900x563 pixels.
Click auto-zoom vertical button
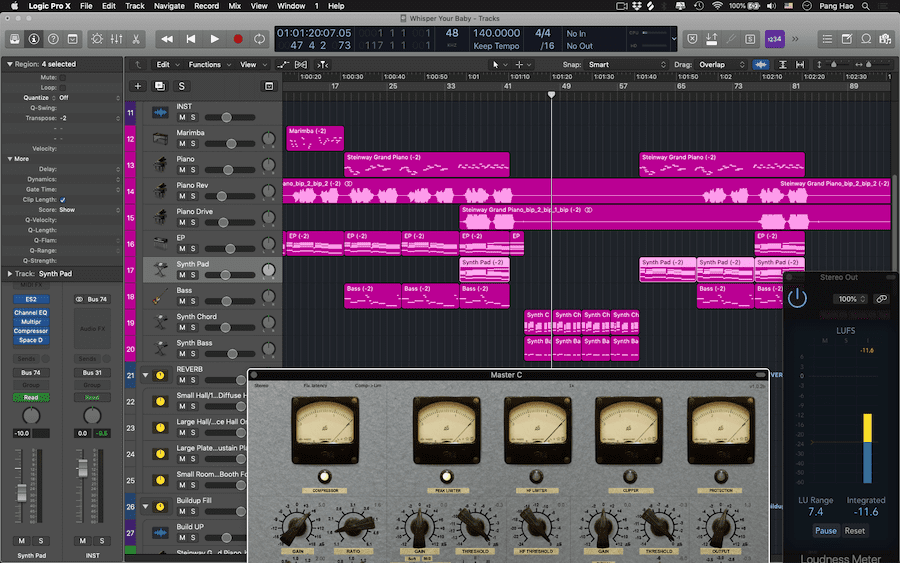click(x=782, y=65)
